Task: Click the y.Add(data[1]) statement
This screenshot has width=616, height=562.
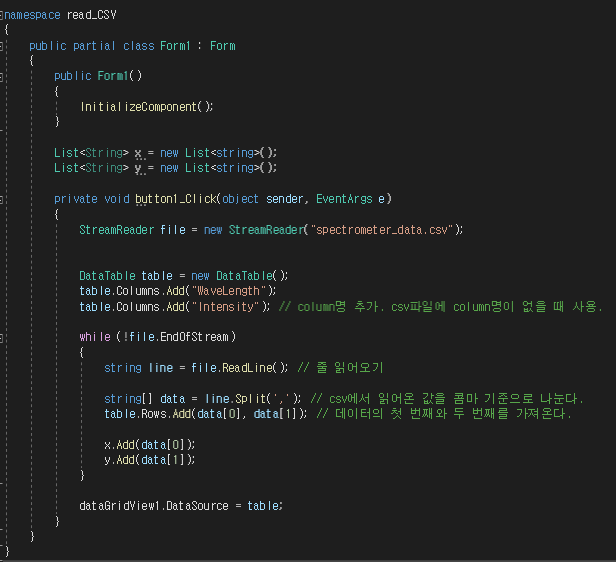Action: (150, 460)
